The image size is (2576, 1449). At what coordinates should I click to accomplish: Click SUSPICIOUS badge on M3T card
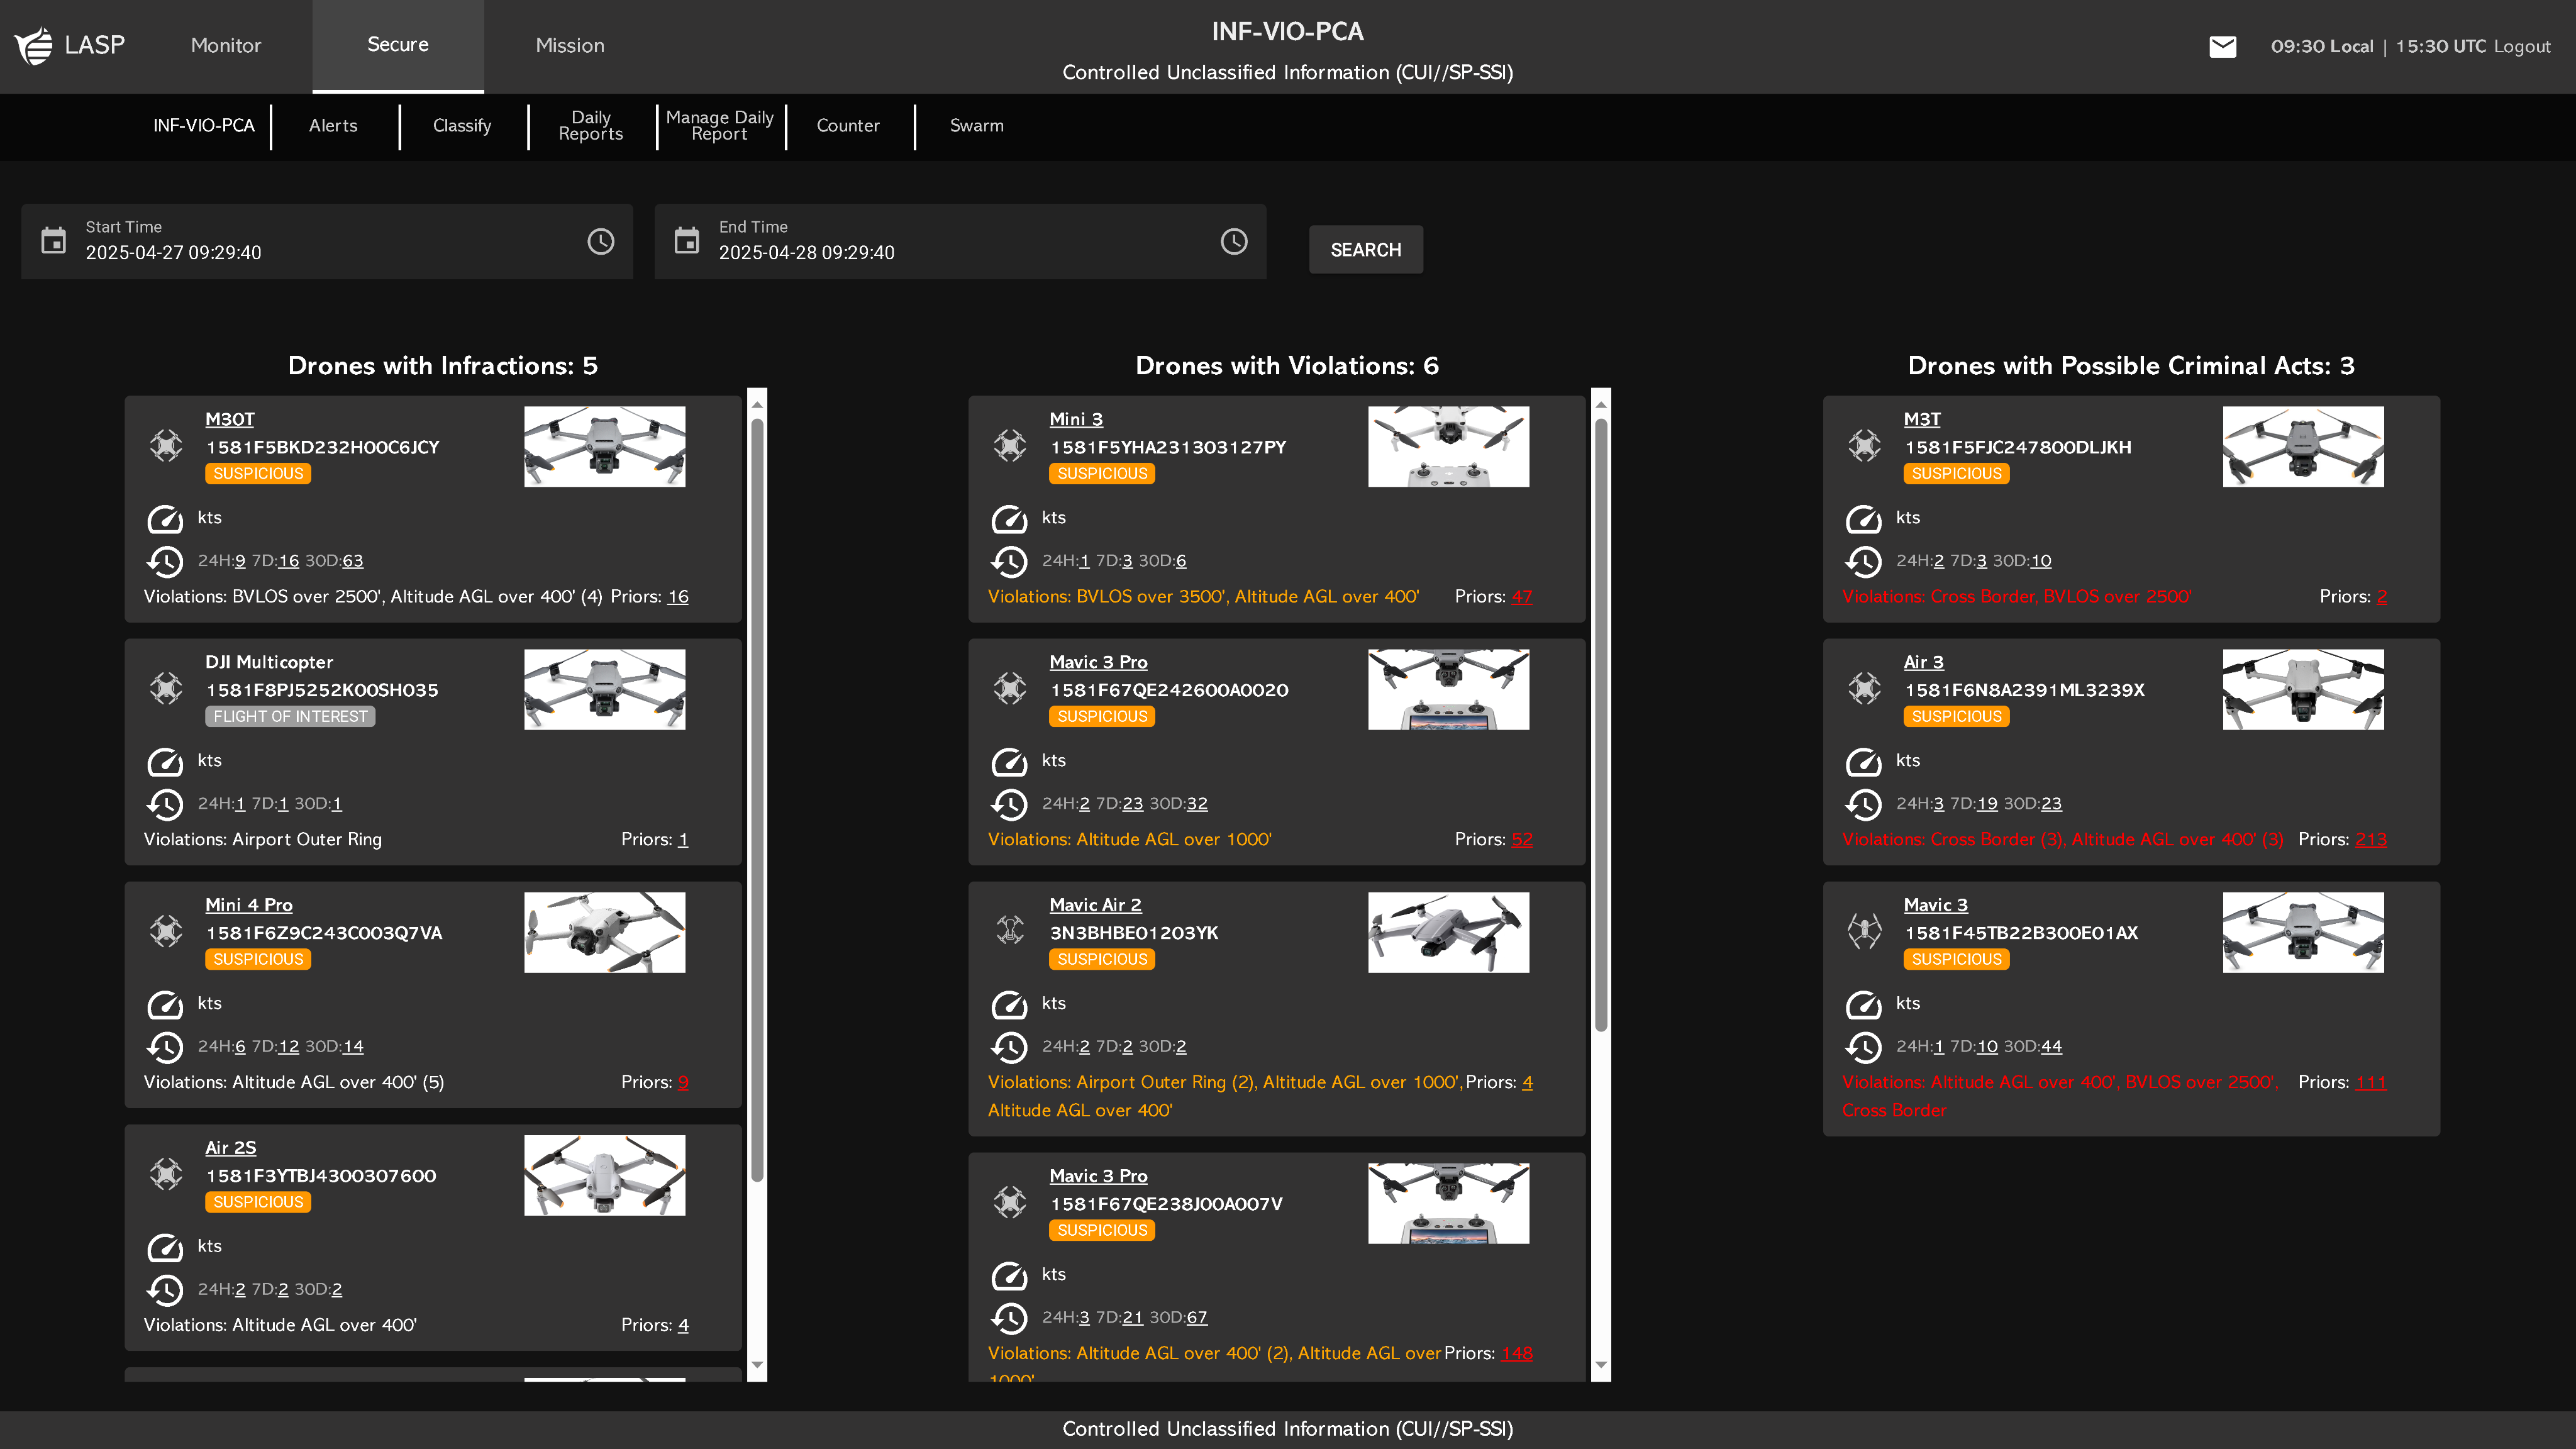click(x=1956, y=474)
